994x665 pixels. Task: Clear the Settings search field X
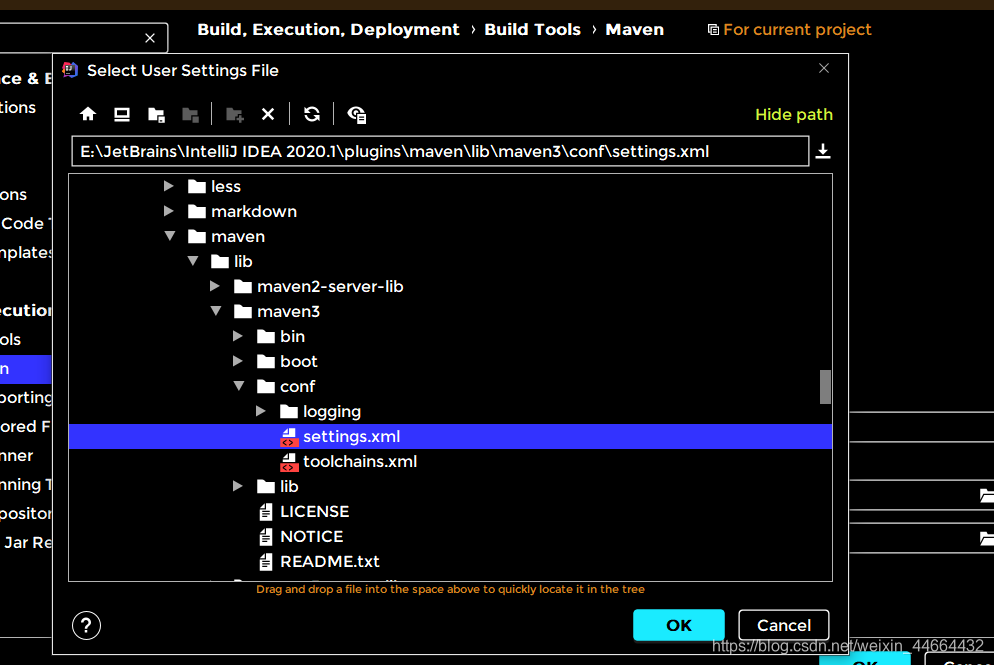click(150, 38)
